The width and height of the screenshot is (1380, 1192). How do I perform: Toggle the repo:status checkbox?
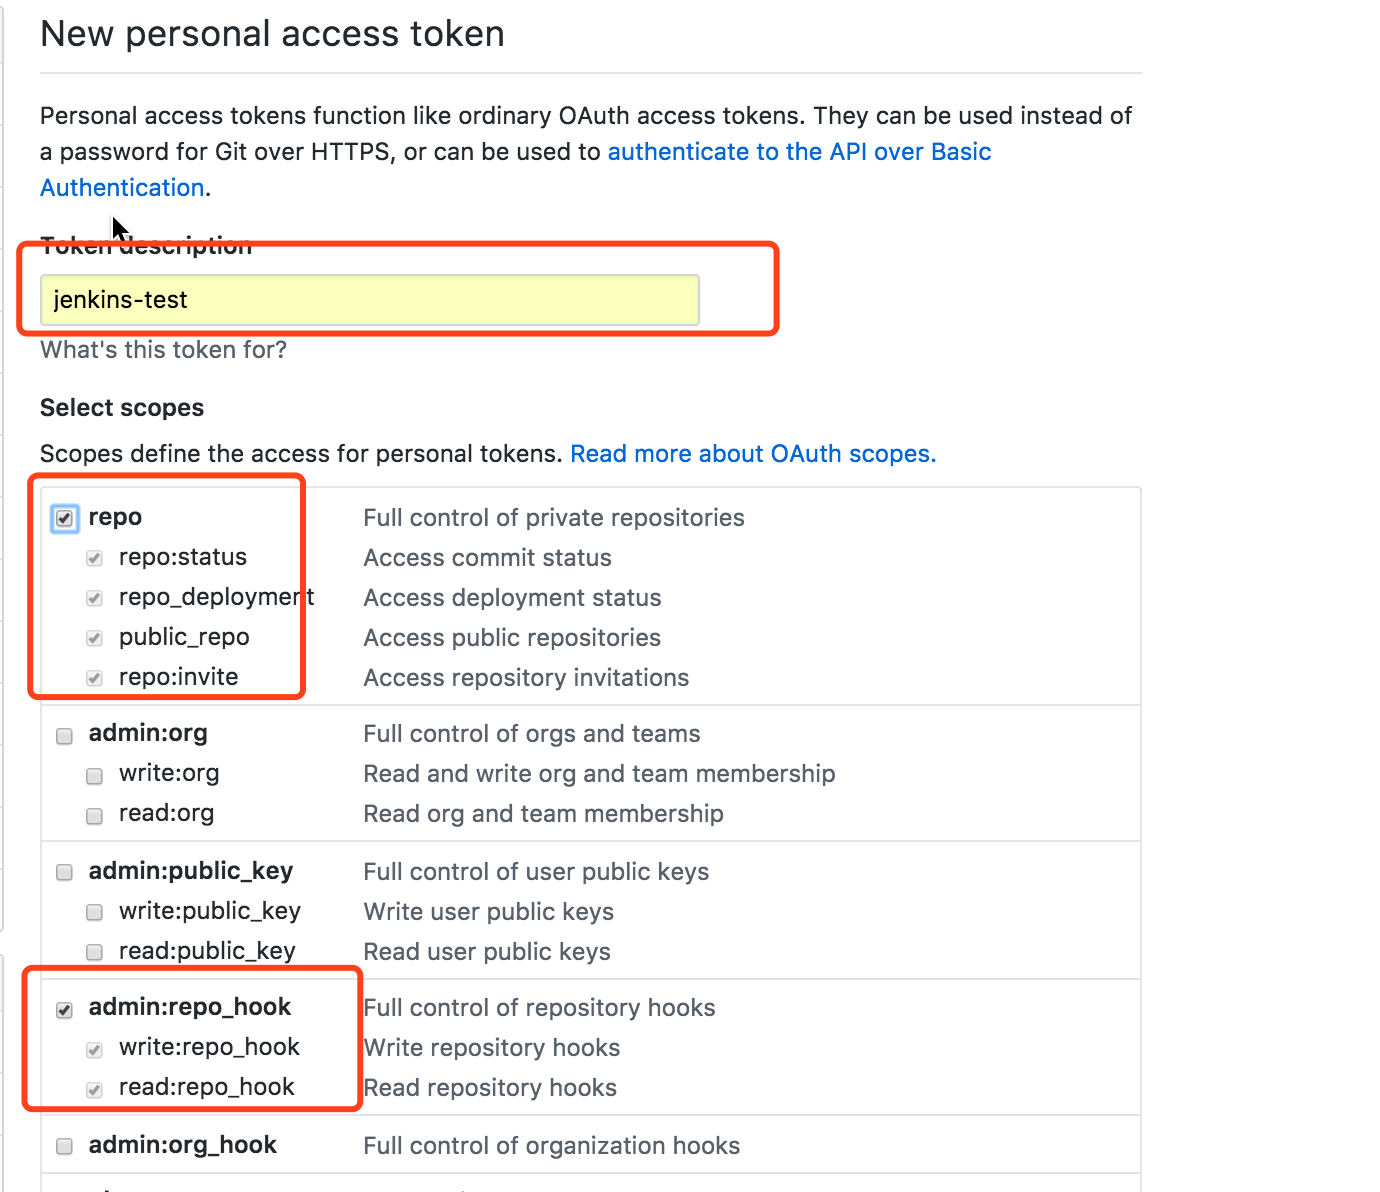click(95, 558)
